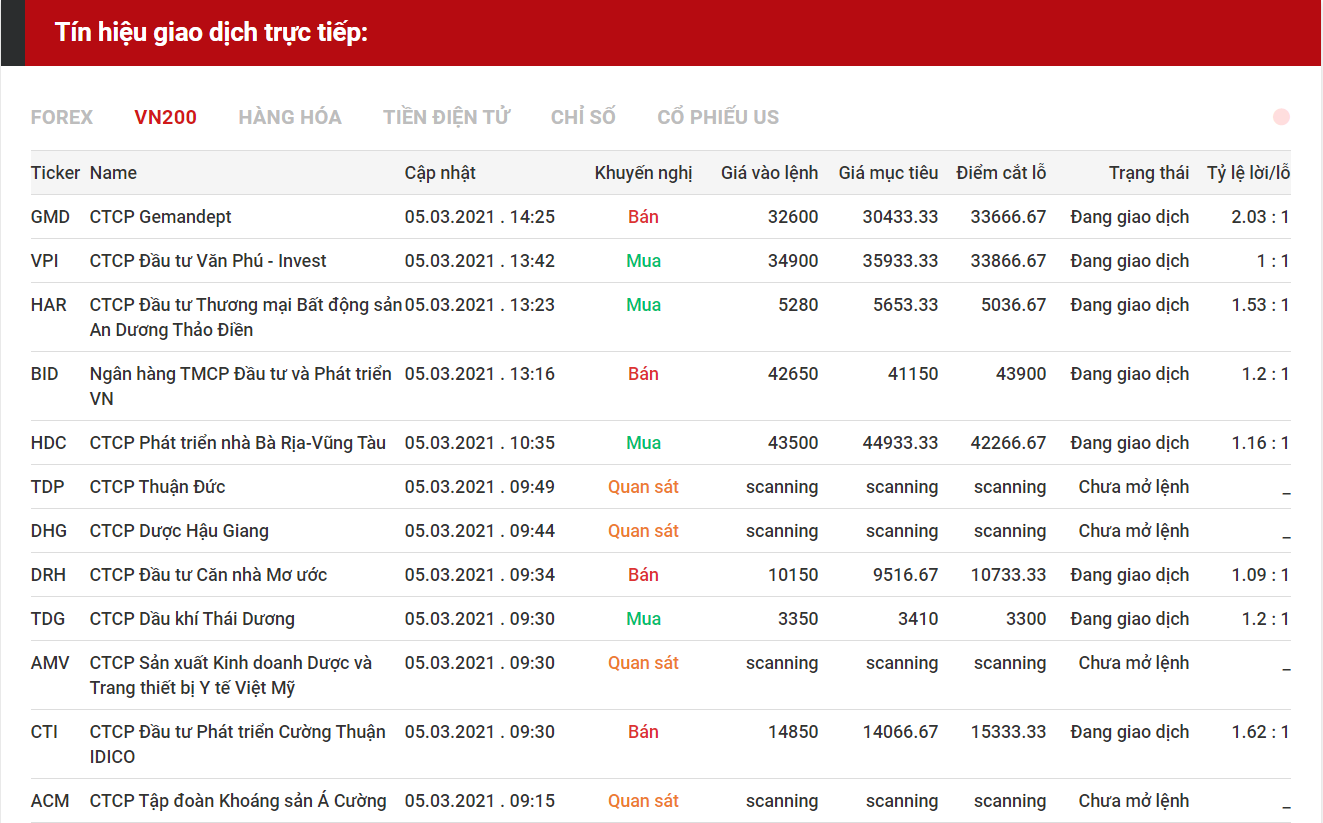Click entry price 14850
The height and width of the screenshot is (823, 1323).
(x=793, y=732)
